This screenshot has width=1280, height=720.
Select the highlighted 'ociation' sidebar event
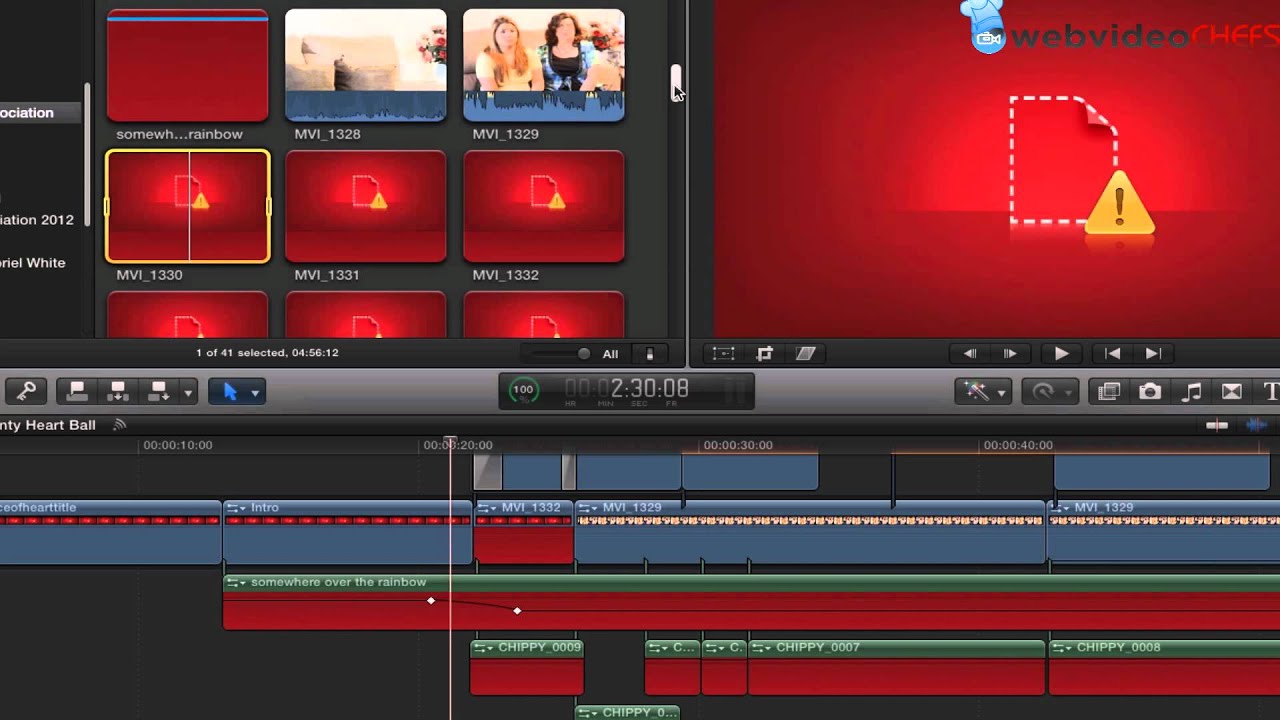coord(41,113)
